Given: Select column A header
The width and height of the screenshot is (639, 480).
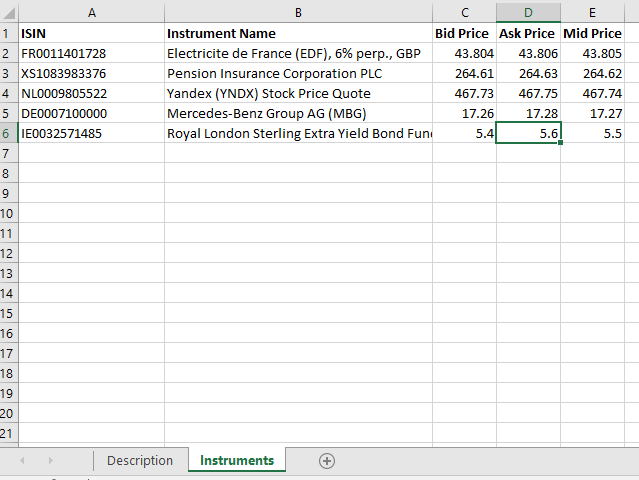Looking at the screenshot, I should 92,13.
